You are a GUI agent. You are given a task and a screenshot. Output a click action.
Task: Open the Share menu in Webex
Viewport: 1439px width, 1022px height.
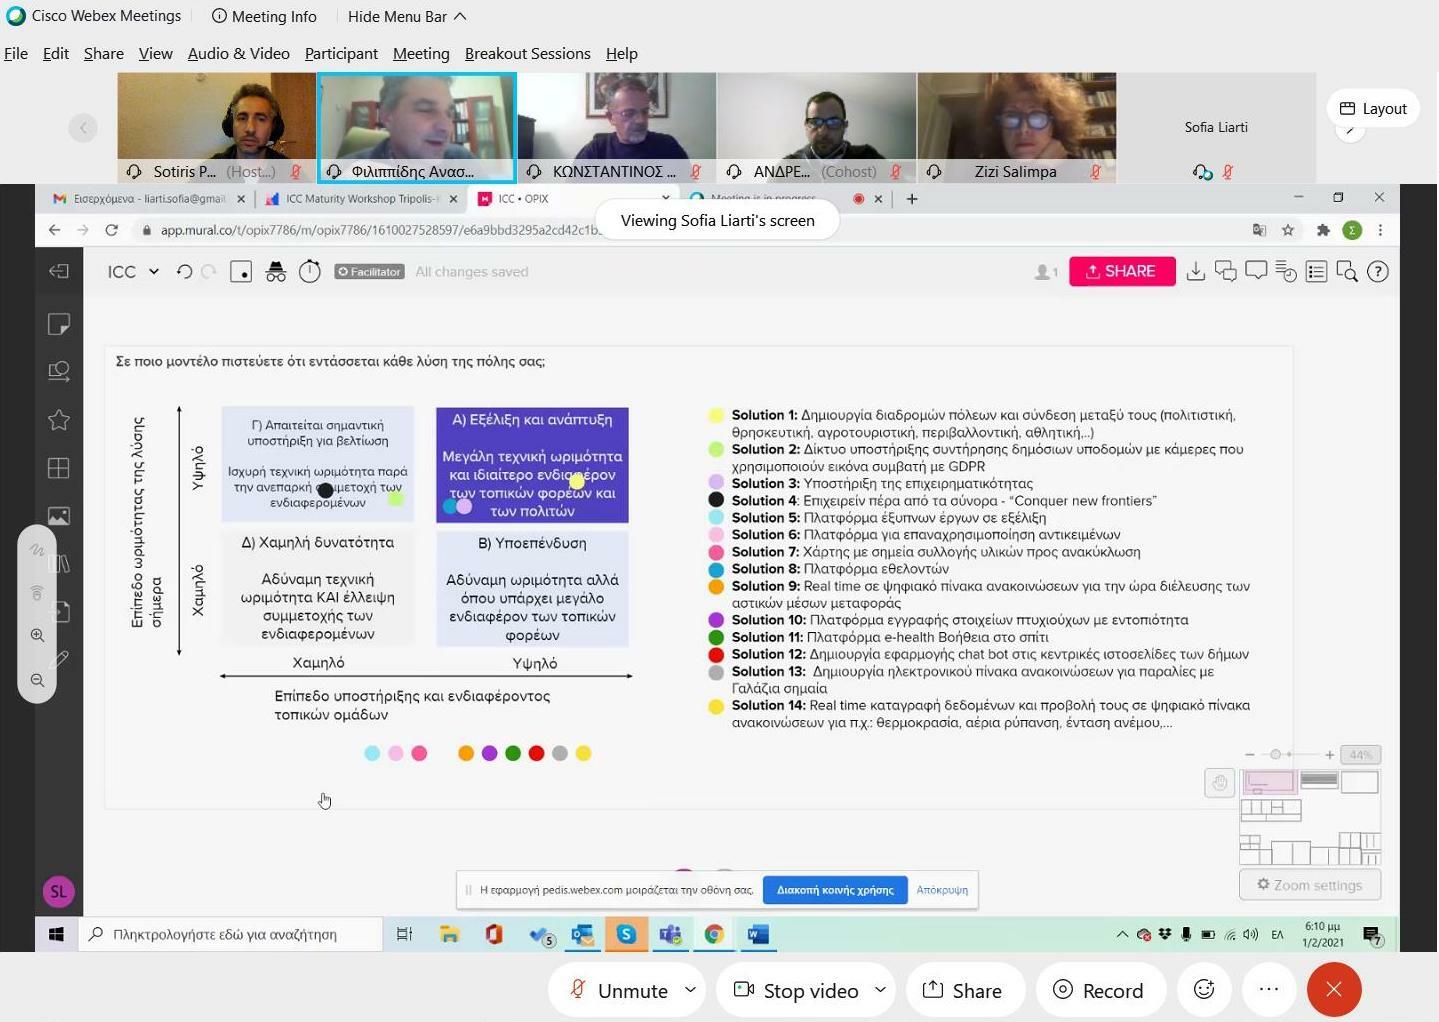tap(104, 53)
